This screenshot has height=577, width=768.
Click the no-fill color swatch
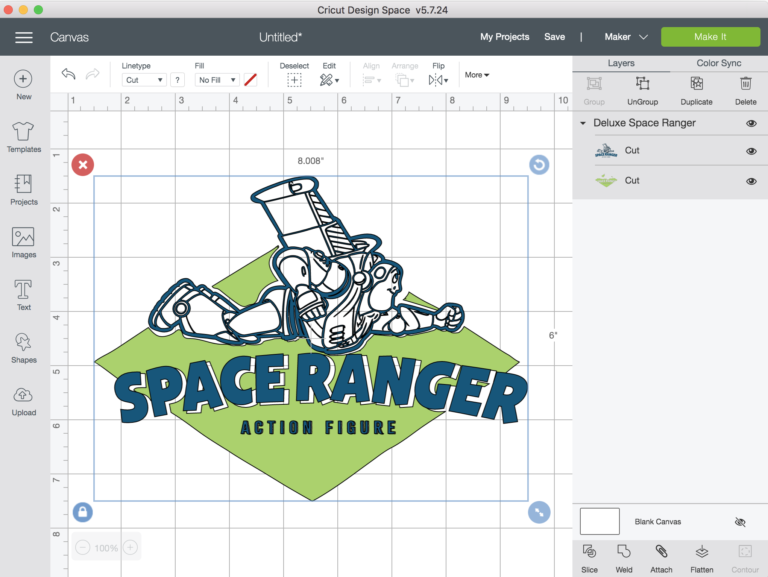click(250, 80)
